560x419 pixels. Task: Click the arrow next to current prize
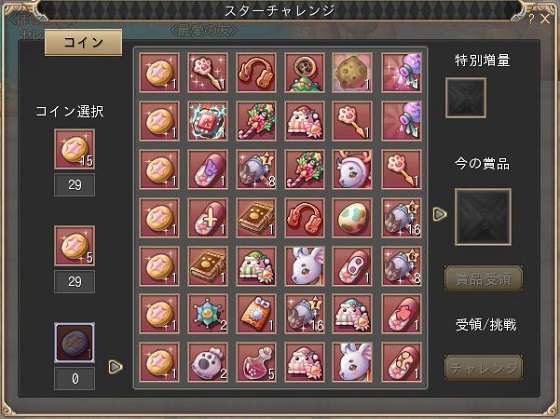tap(440, 214)
